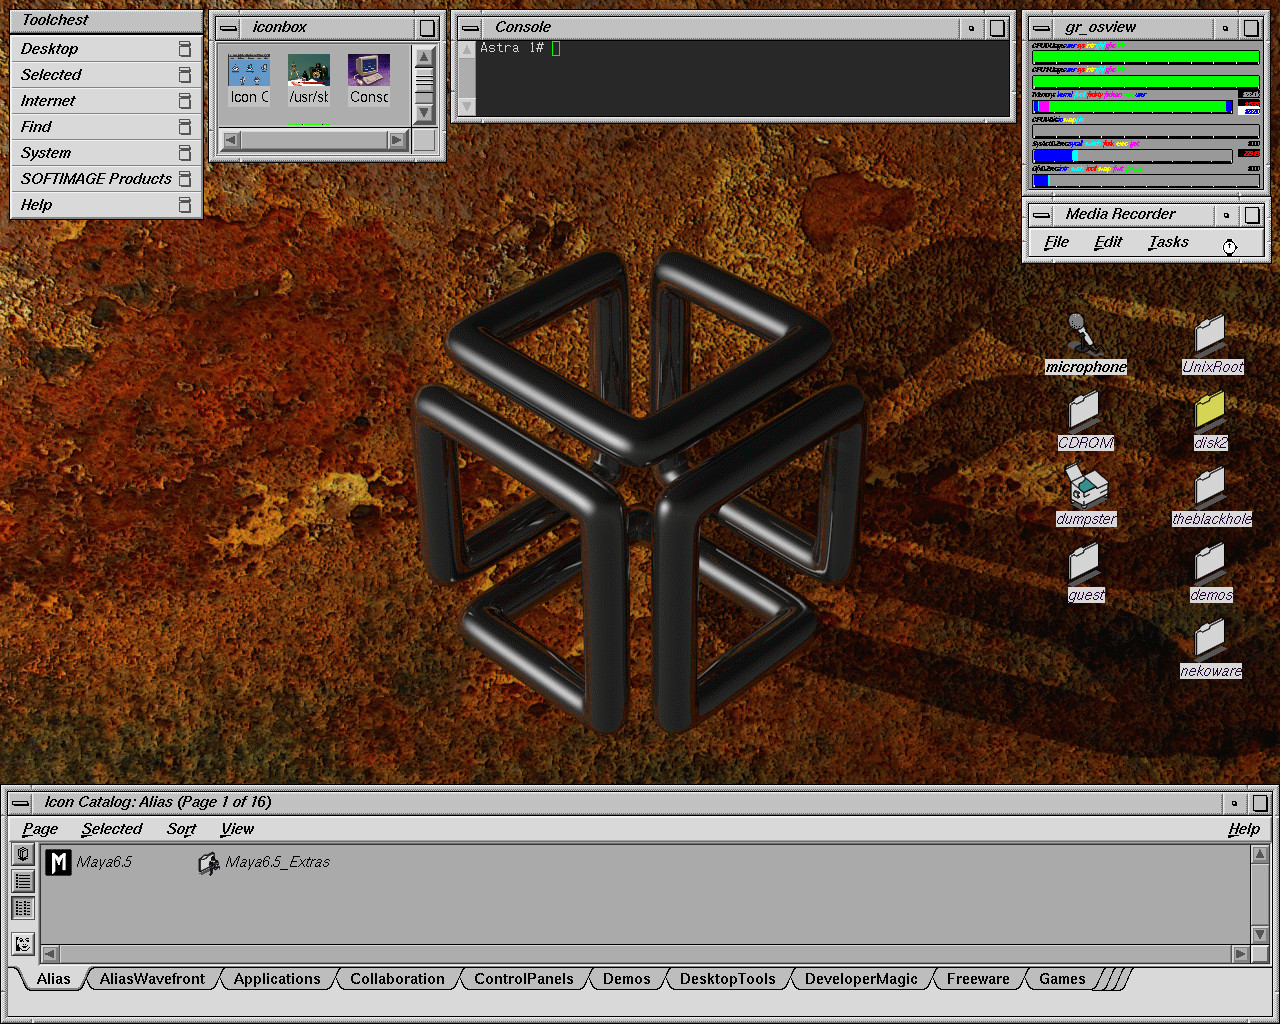Open the Sort menu in Icon Catalog

click(181, 829)
